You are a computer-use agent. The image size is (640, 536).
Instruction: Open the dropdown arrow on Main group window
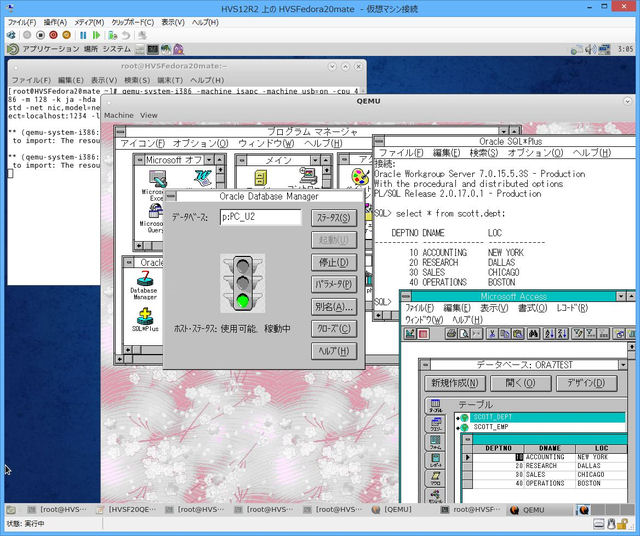pos(316,160)
